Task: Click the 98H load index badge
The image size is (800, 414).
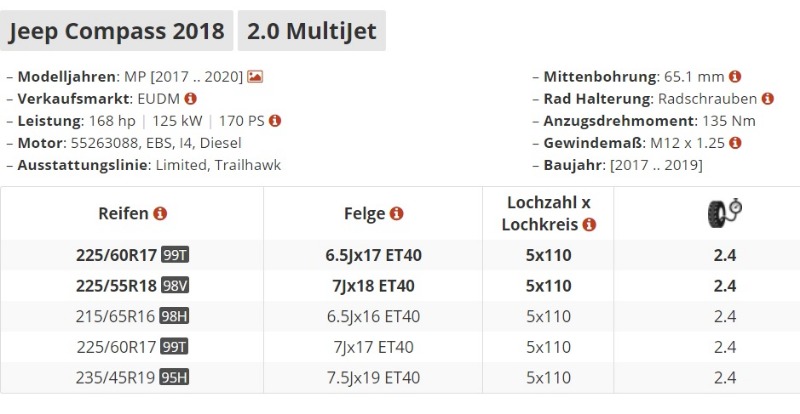Action: [175, 317]
